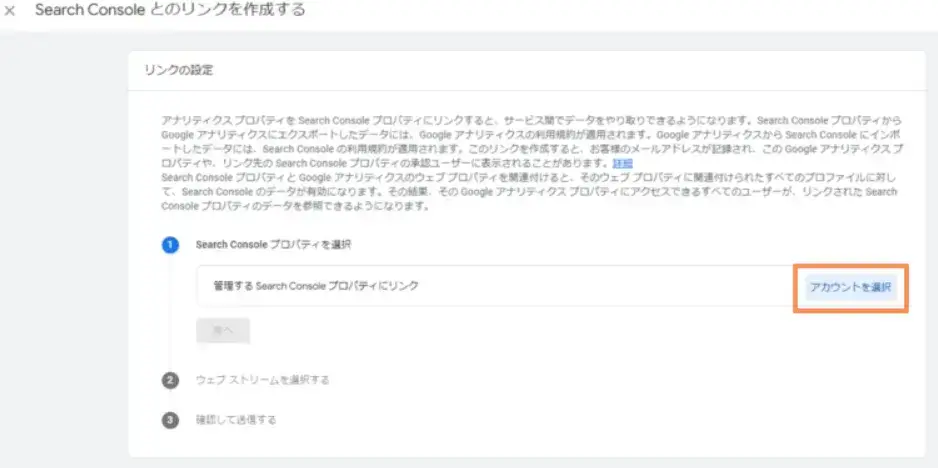Screen dimensions: 938x468
Task: Select step 3 確認して送信する
Action: point(236,420)
